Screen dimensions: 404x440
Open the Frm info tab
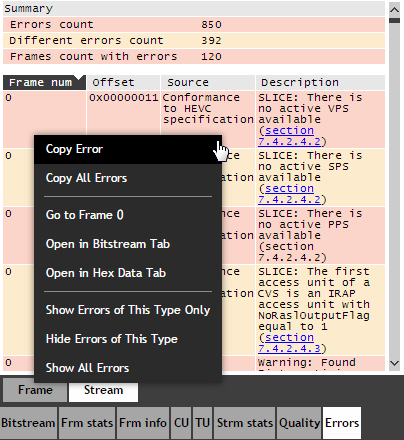[143, 423]
